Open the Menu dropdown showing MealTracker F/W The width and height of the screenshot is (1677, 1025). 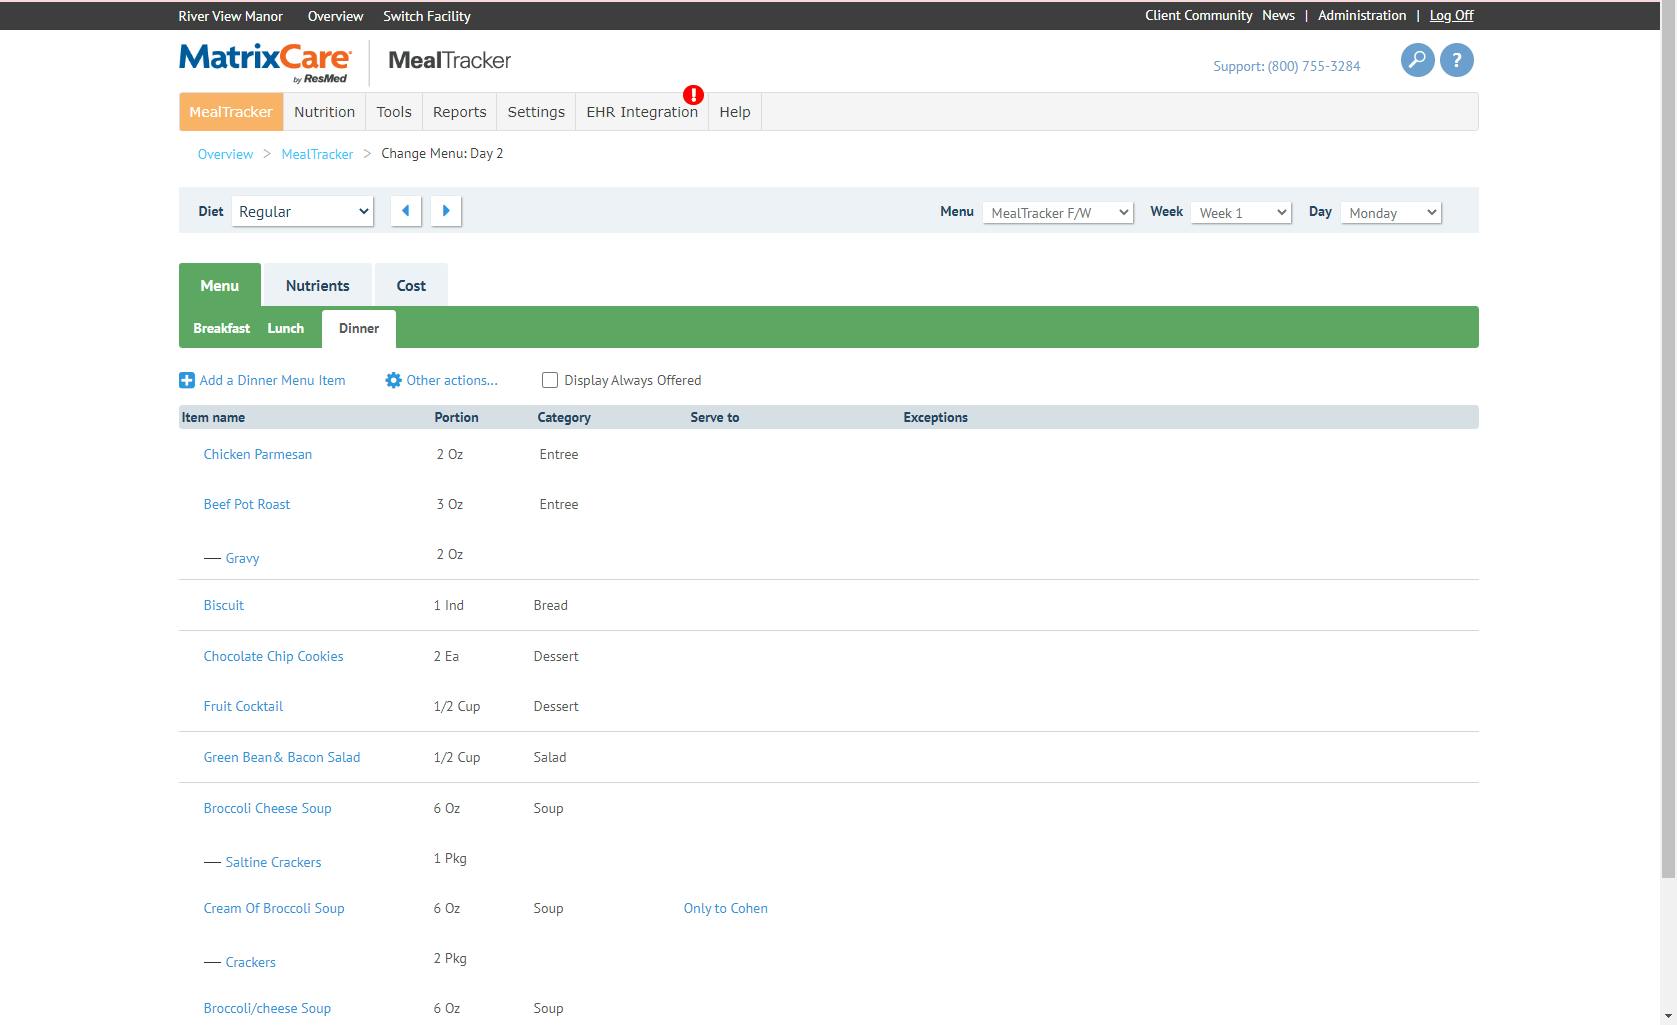1056,212
